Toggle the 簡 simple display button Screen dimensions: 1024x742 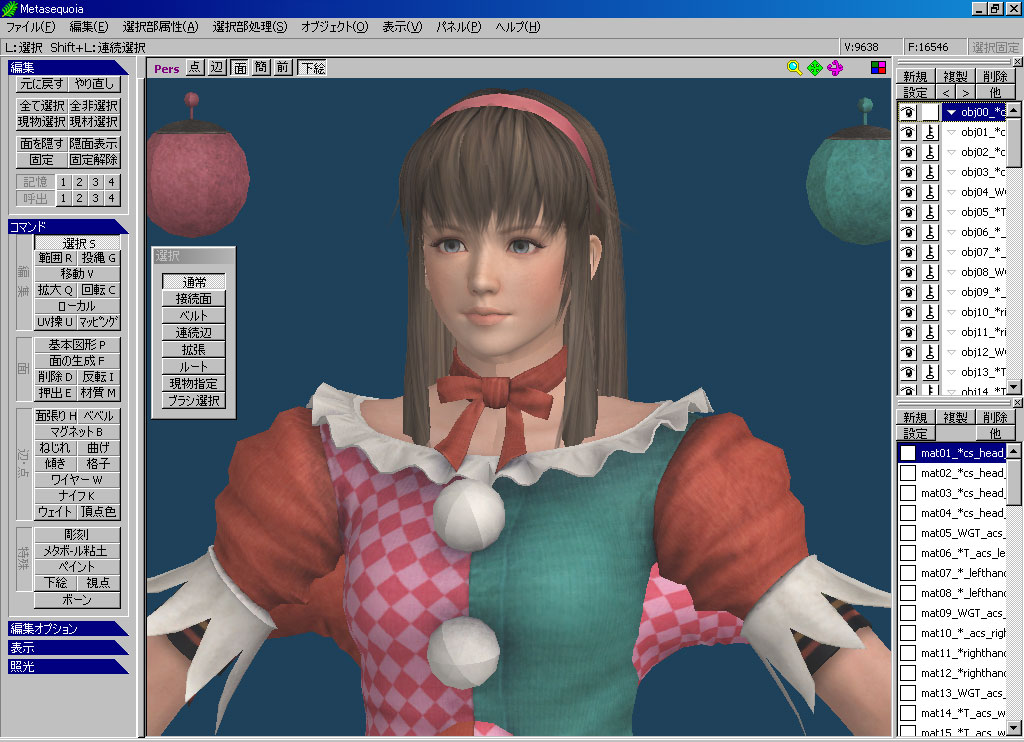tap(261, 67)
